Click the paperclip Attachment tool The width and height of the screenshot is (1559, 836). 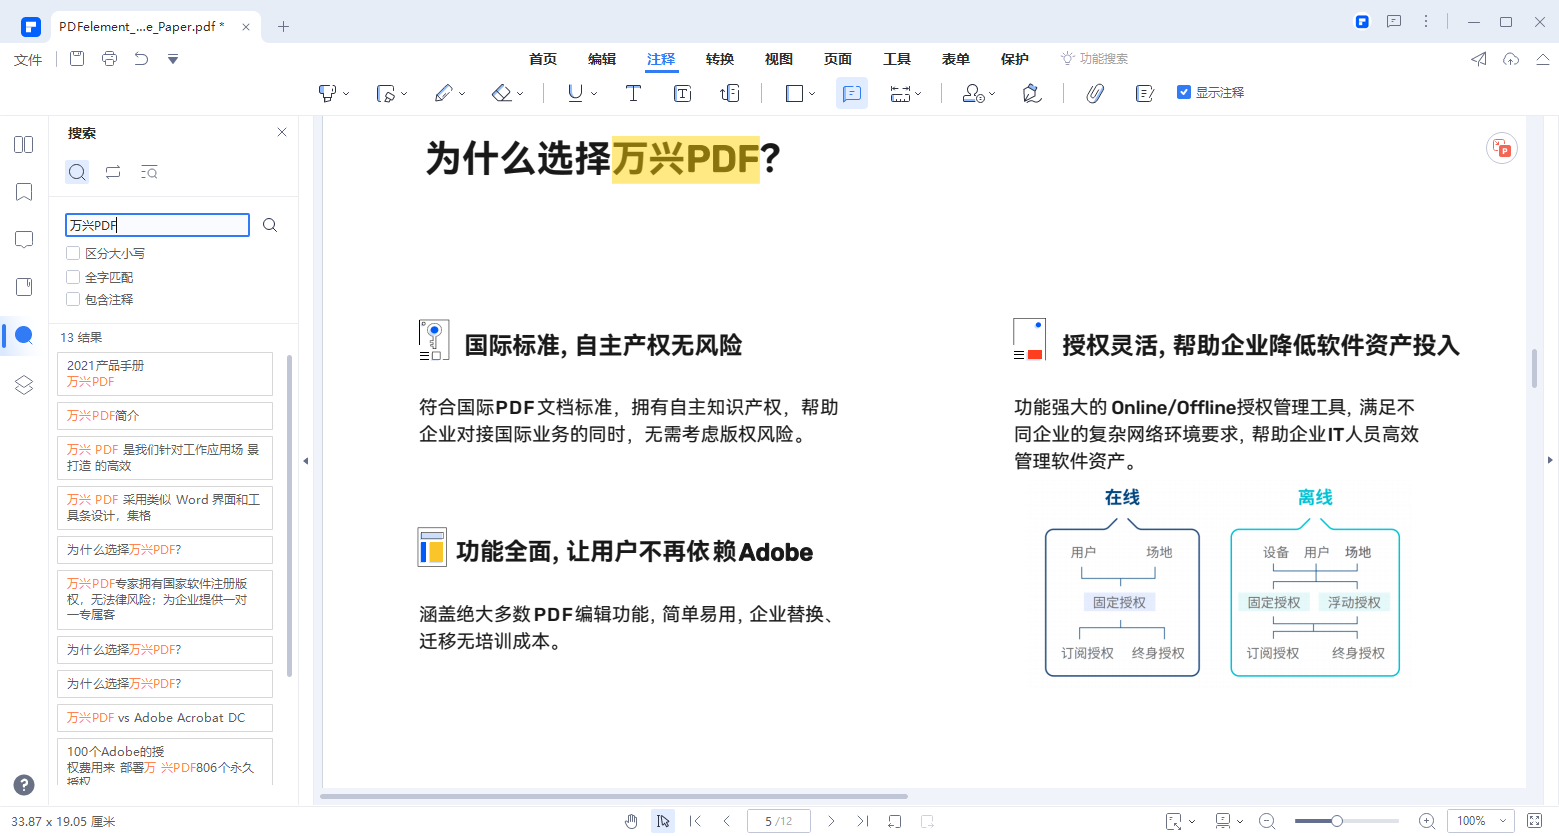[x=1095, y=93]
